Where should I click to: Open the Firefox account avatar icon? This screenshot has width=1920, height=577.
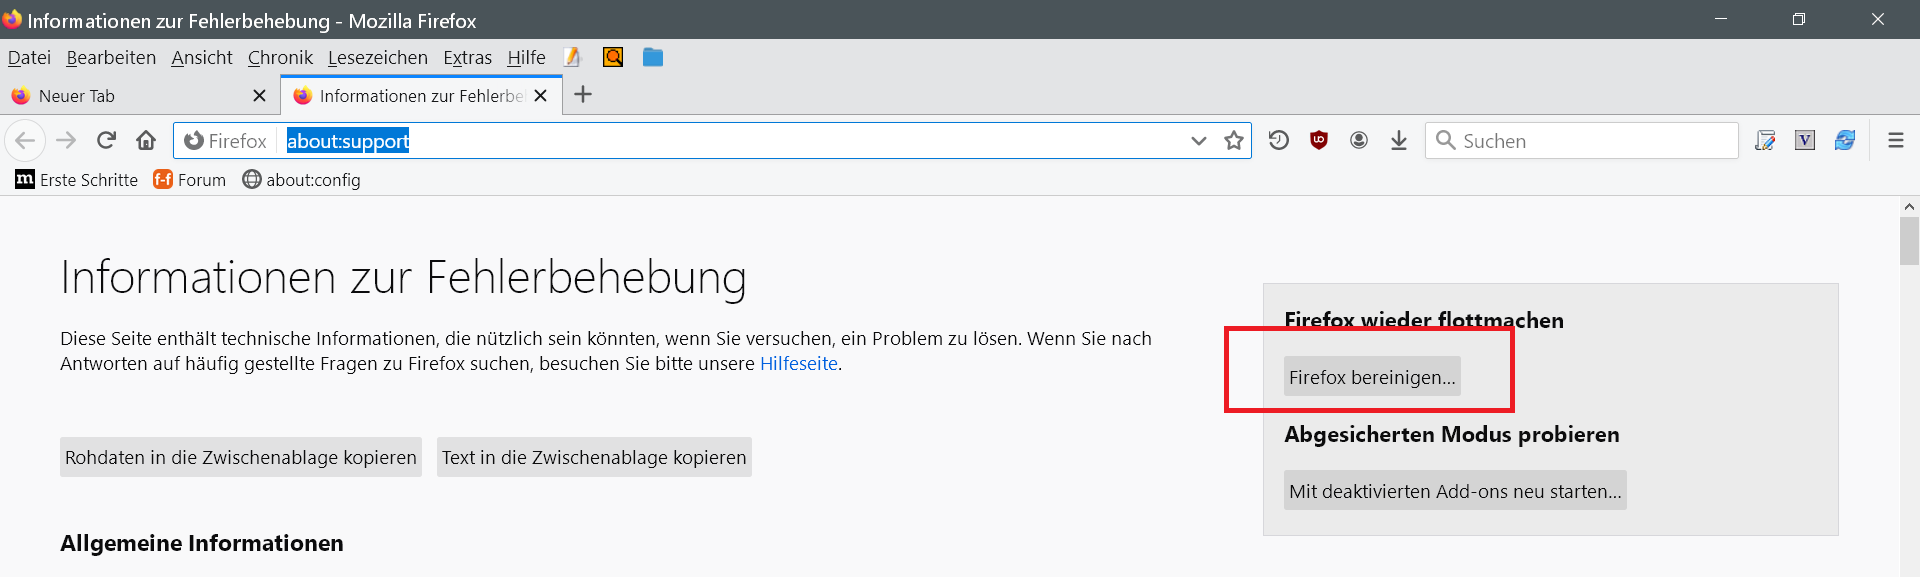pyautogui.click(x=1359, y=141)
